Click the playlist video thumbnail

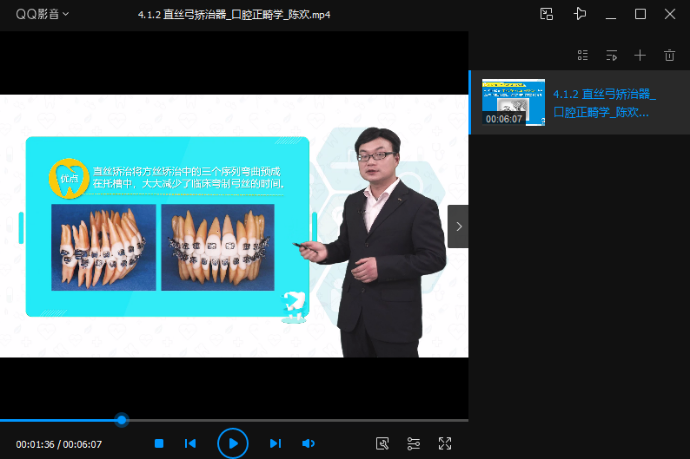coord(513,102)
